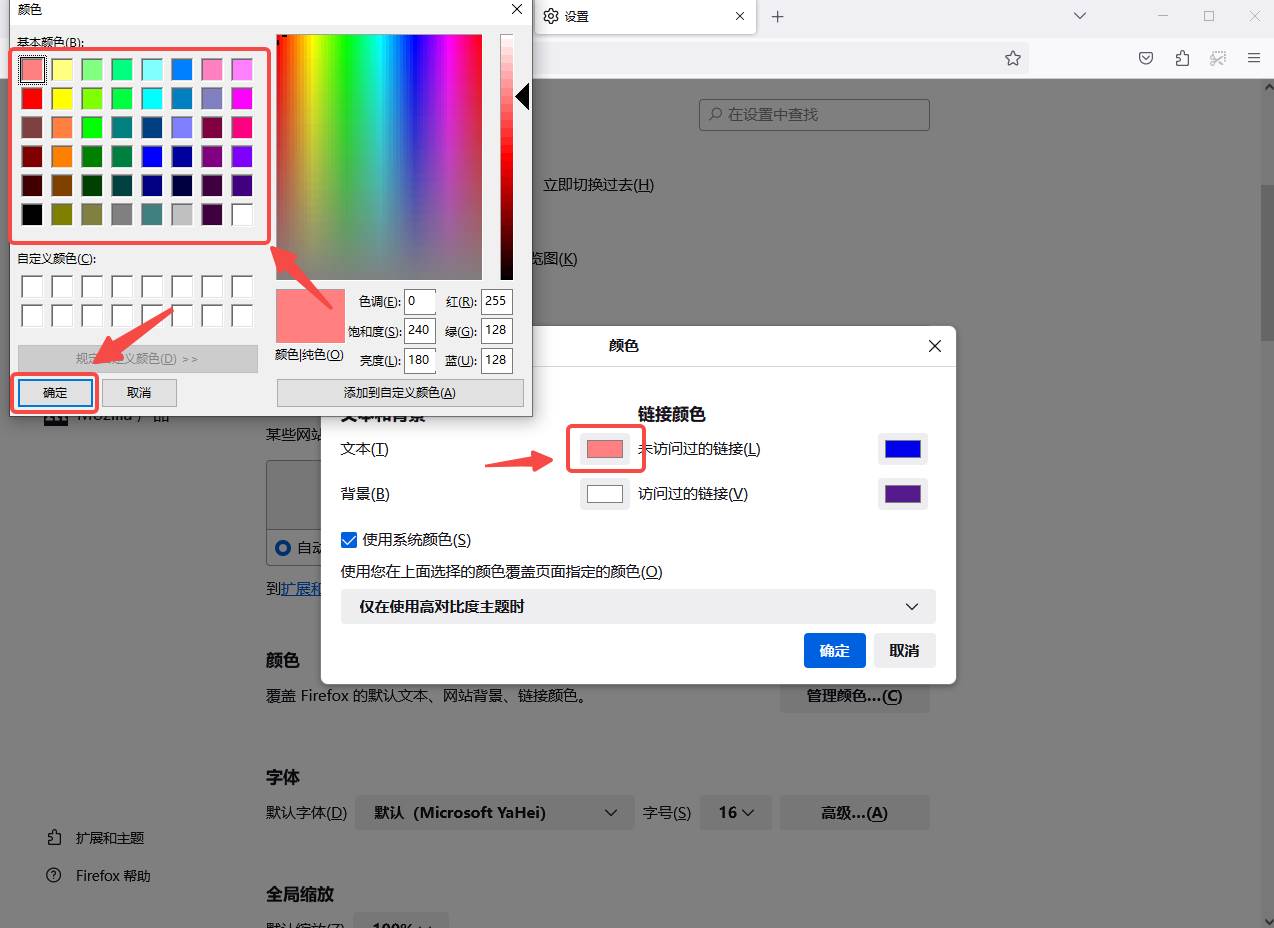Click the 管理颜色 button

pos(855,696)
